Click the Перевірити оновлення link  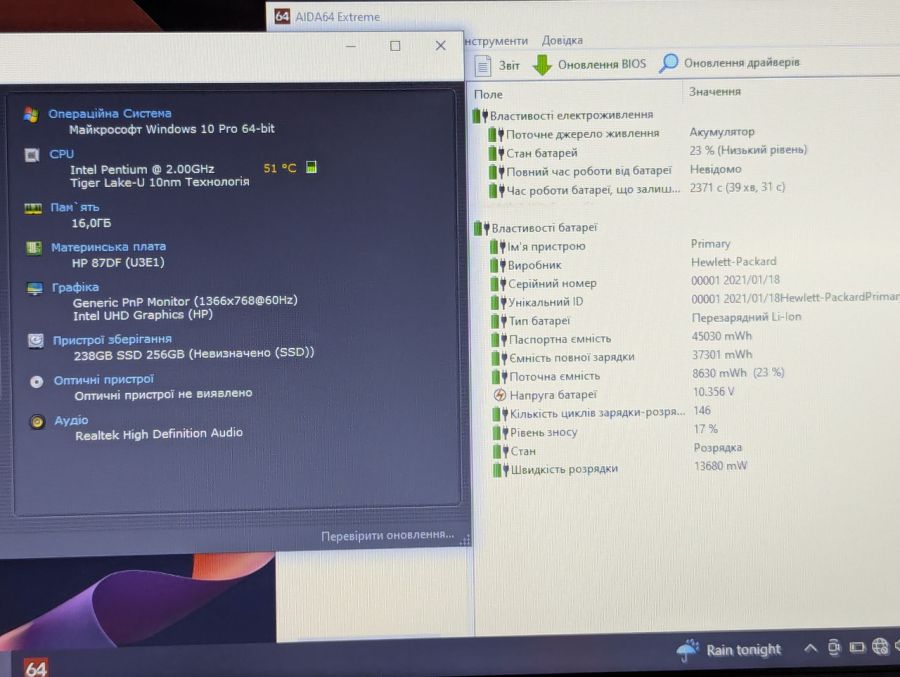click(387, 535)
